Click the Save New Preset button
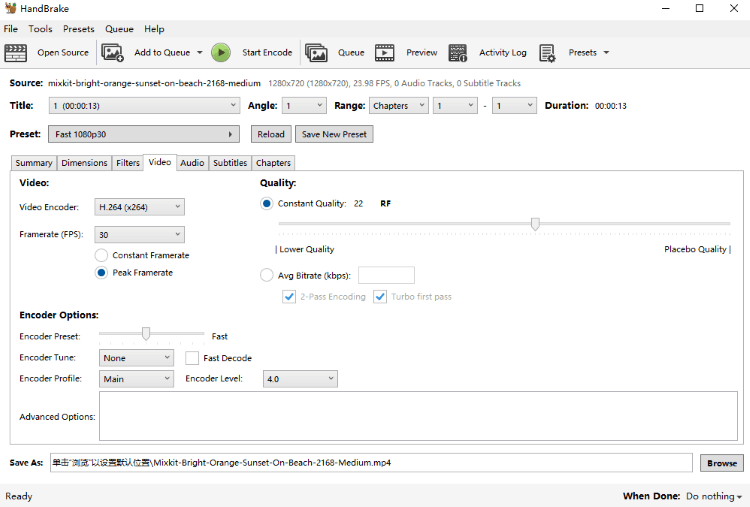Viewport: 750px width, 507px height. [334, 134]
